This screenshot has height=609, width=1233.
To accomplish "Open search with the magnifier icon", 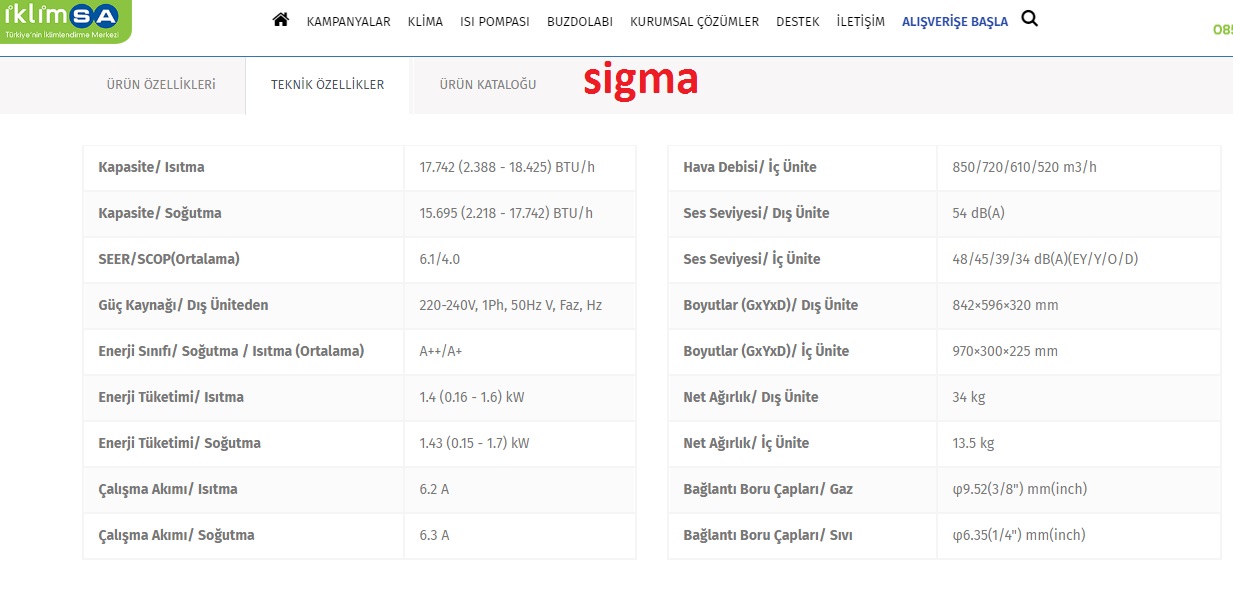I will (1029, 19).
